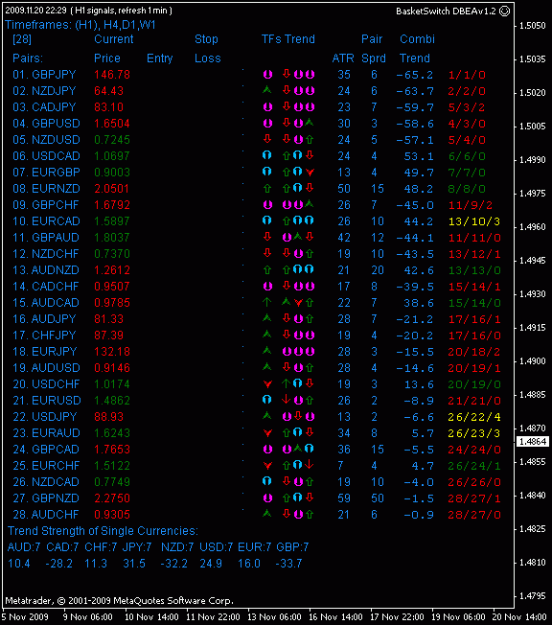The width and height of the screenshot is (552, 625).
Task: Click the leading magenta circle icon in GBPNZD row
Action: (267, 498)
